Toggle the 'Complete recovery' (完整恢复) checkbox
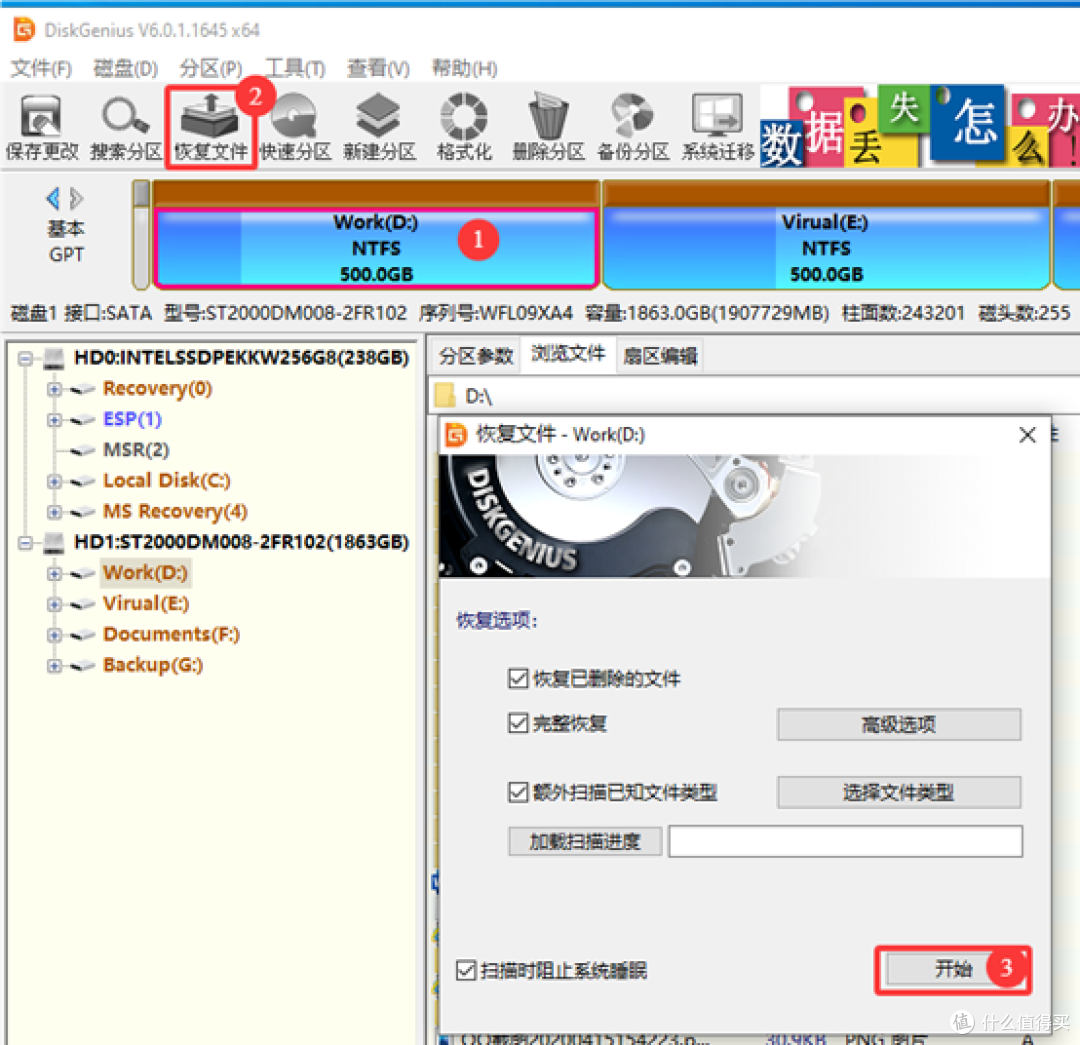 (x=518, y=723)
